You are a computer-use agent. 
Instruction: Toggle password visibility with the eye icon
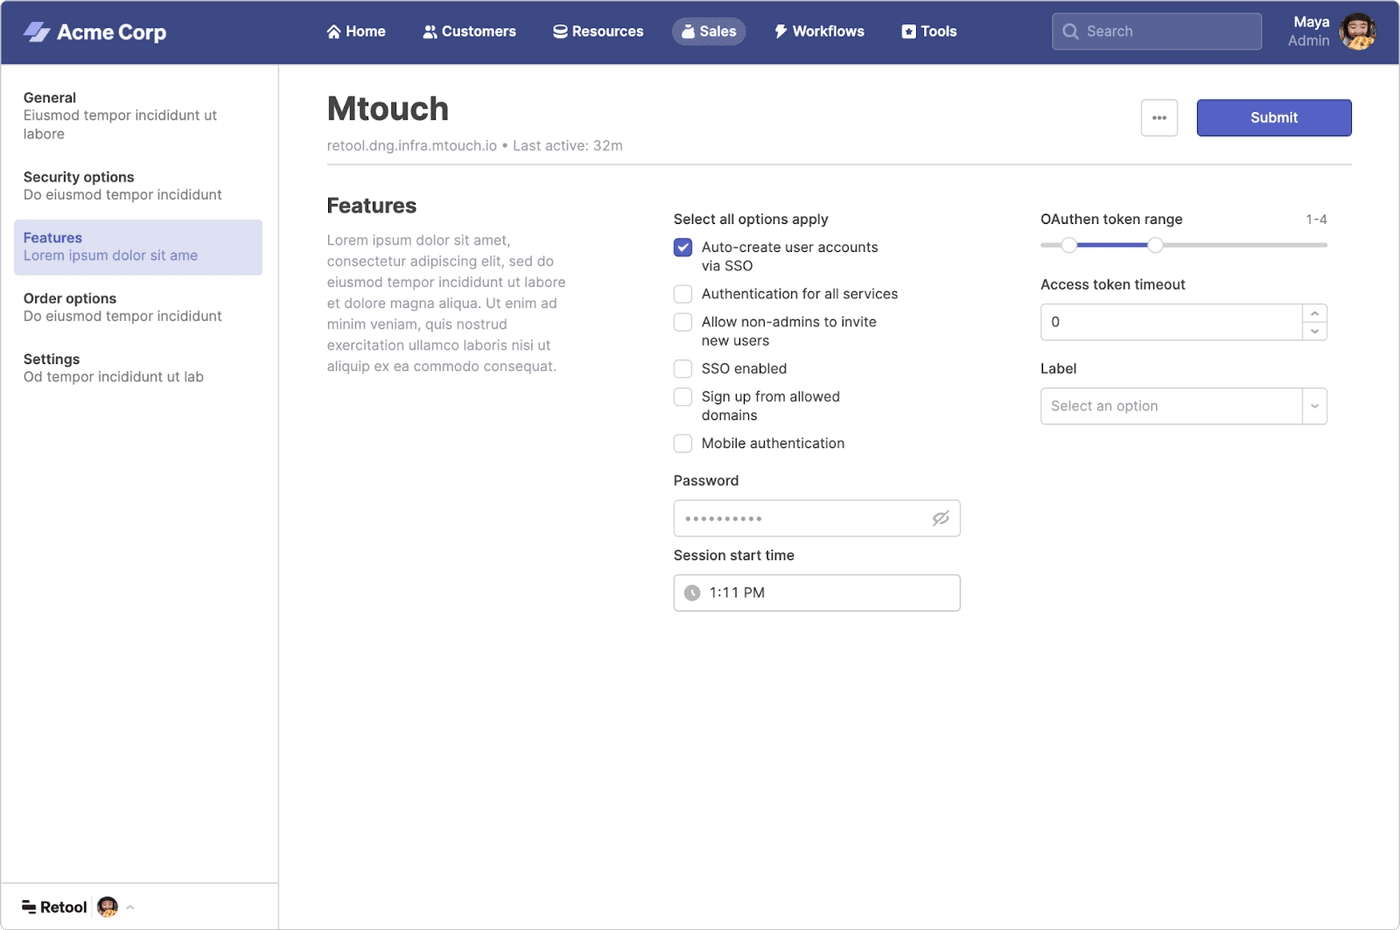[x=940, y=518]
